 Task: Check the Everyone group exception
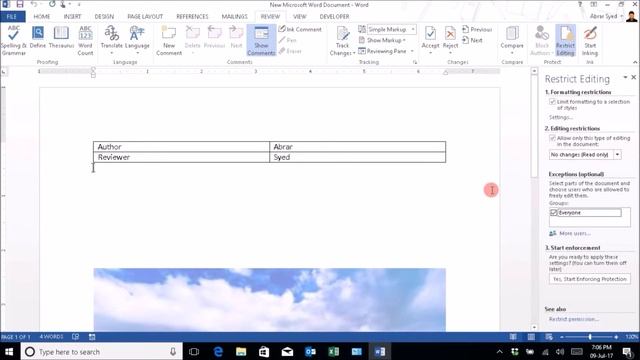click(x=554, y=213)
